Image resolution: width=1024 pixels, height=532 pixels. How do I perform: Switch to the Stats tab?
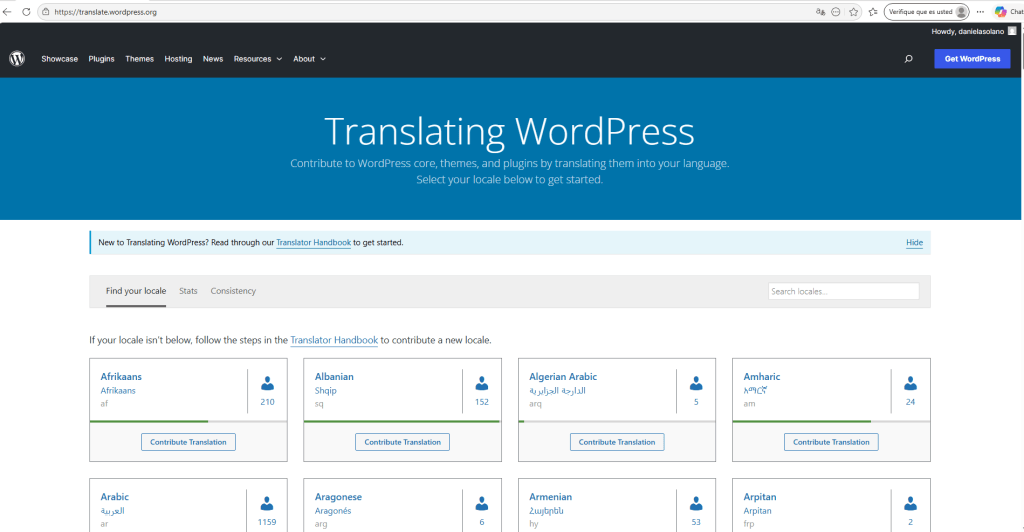pyautogui.click(x=188, y=291)
